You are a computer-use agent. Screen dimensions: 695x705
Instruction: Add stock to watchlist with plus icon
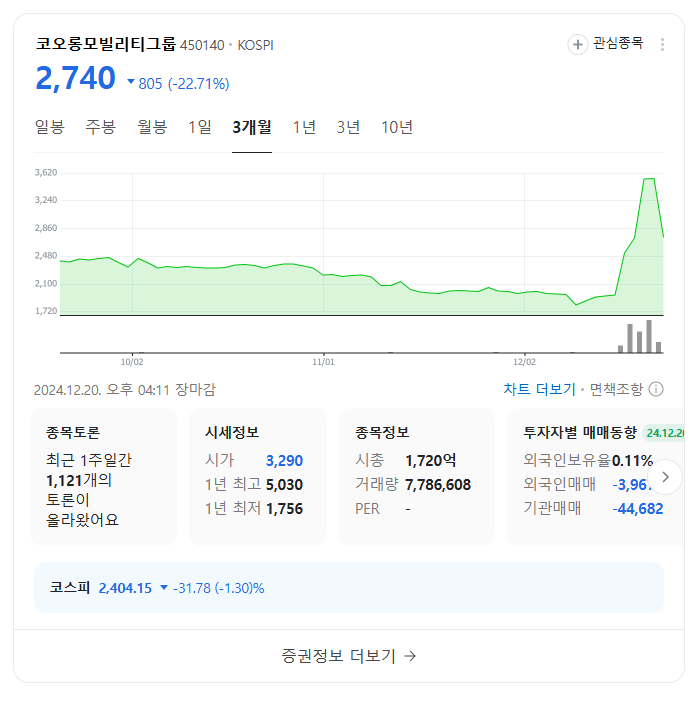578,45
